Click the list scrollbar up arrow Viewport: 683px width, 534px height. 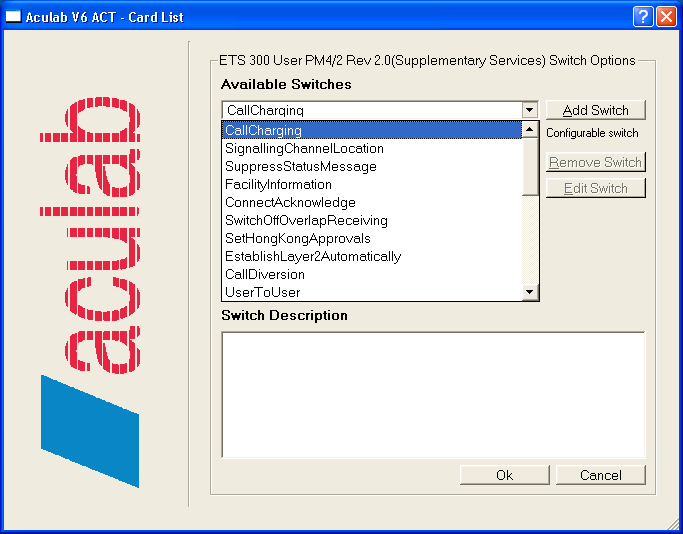coord(530,129)
